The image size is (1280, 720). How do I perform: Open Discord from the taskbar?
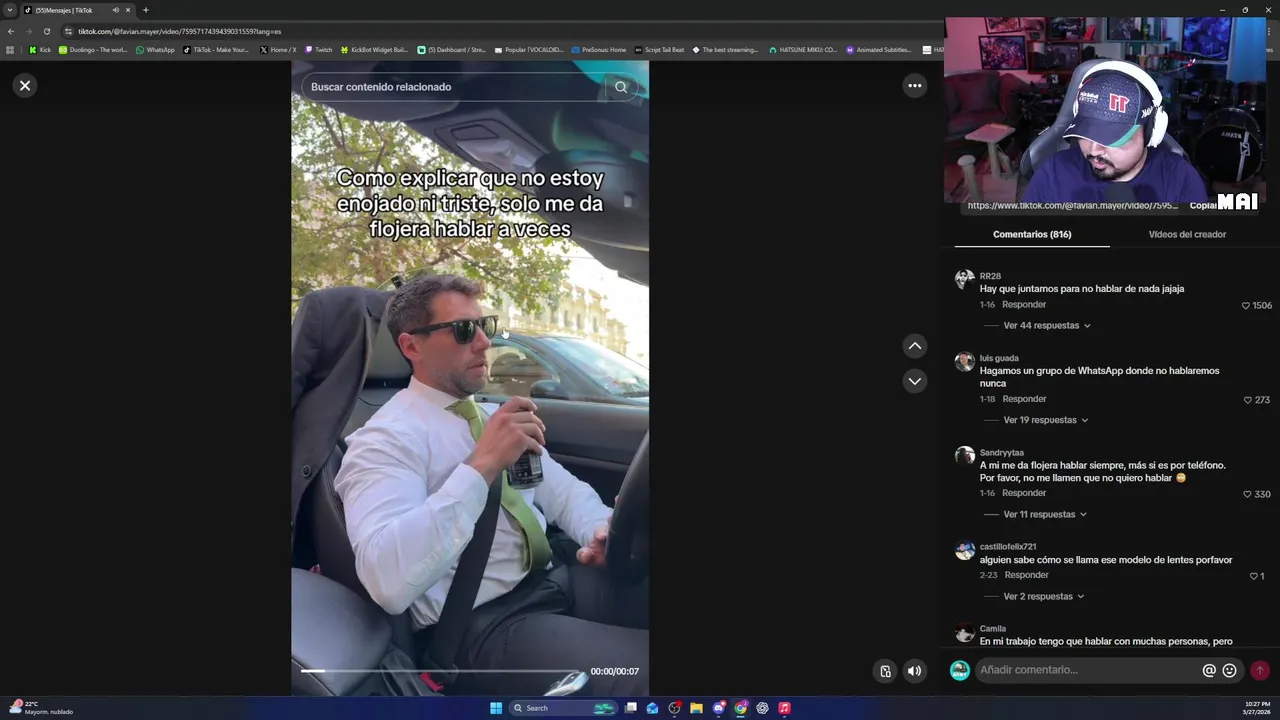718,708
